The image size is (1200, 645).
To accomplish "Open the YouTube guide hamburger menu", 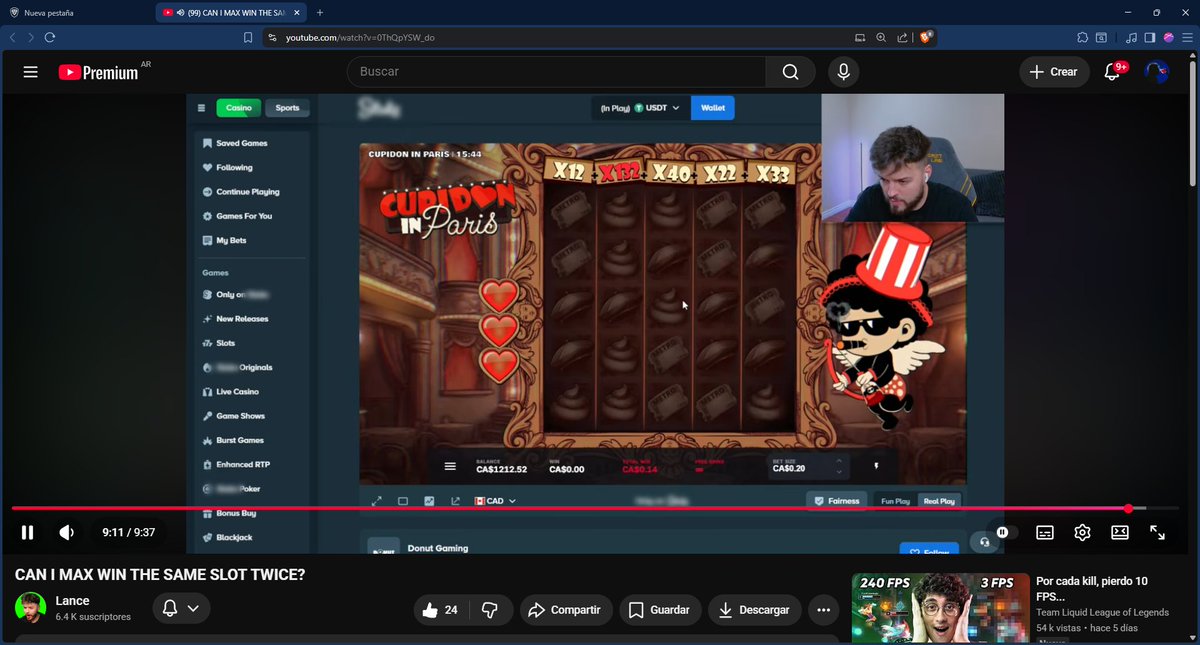I will tap(30, 72).
